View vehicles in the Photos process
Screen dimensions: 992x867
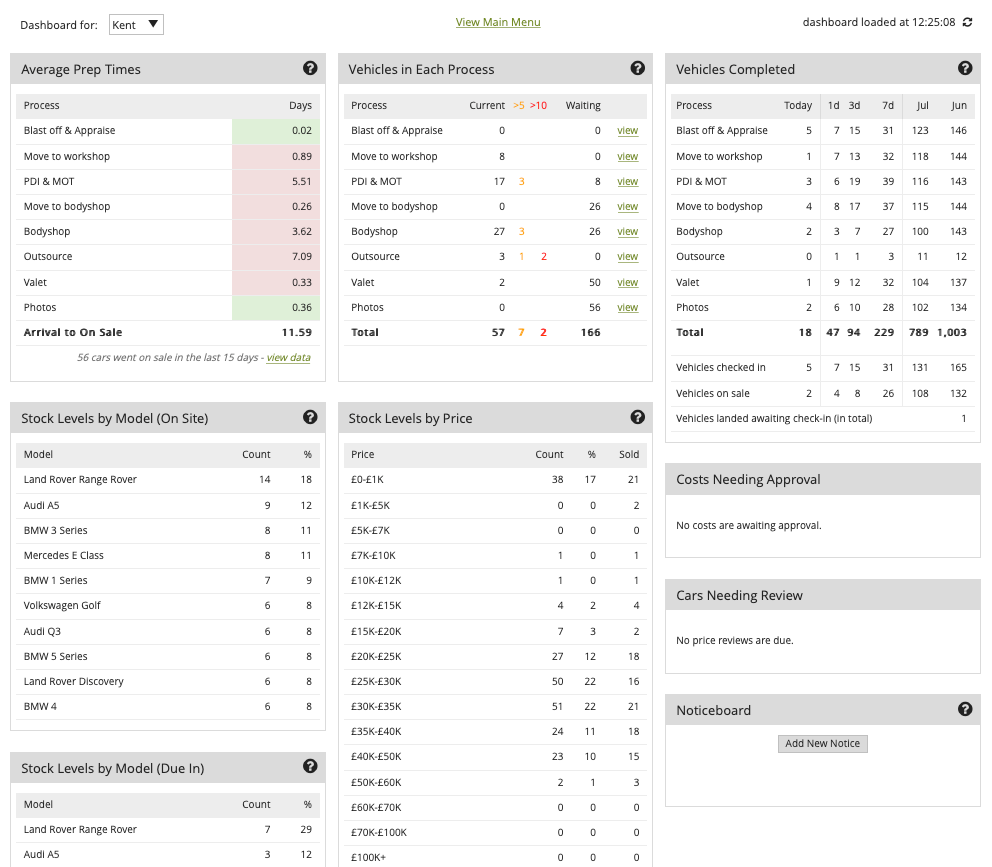coord(627,306)
